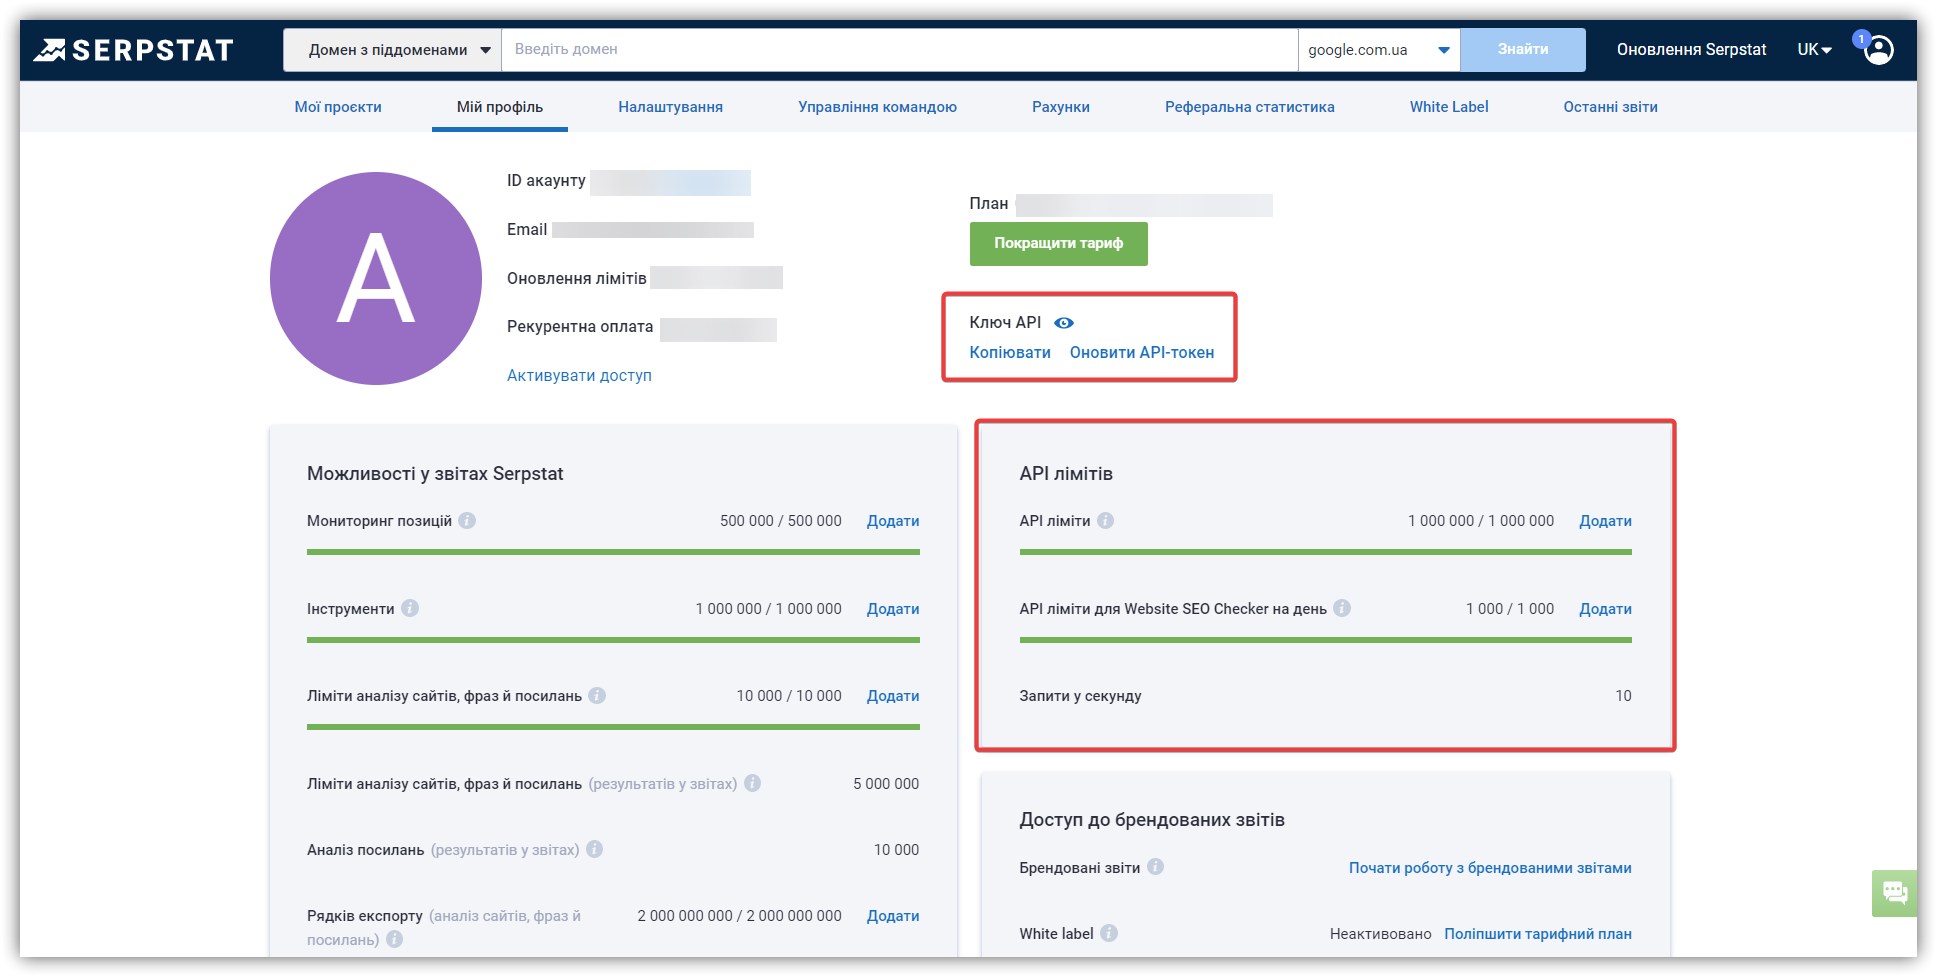Click the 10 Запити у секунду value
Viewport: 1937px width, 977px height.
(x=1623, y=696)
